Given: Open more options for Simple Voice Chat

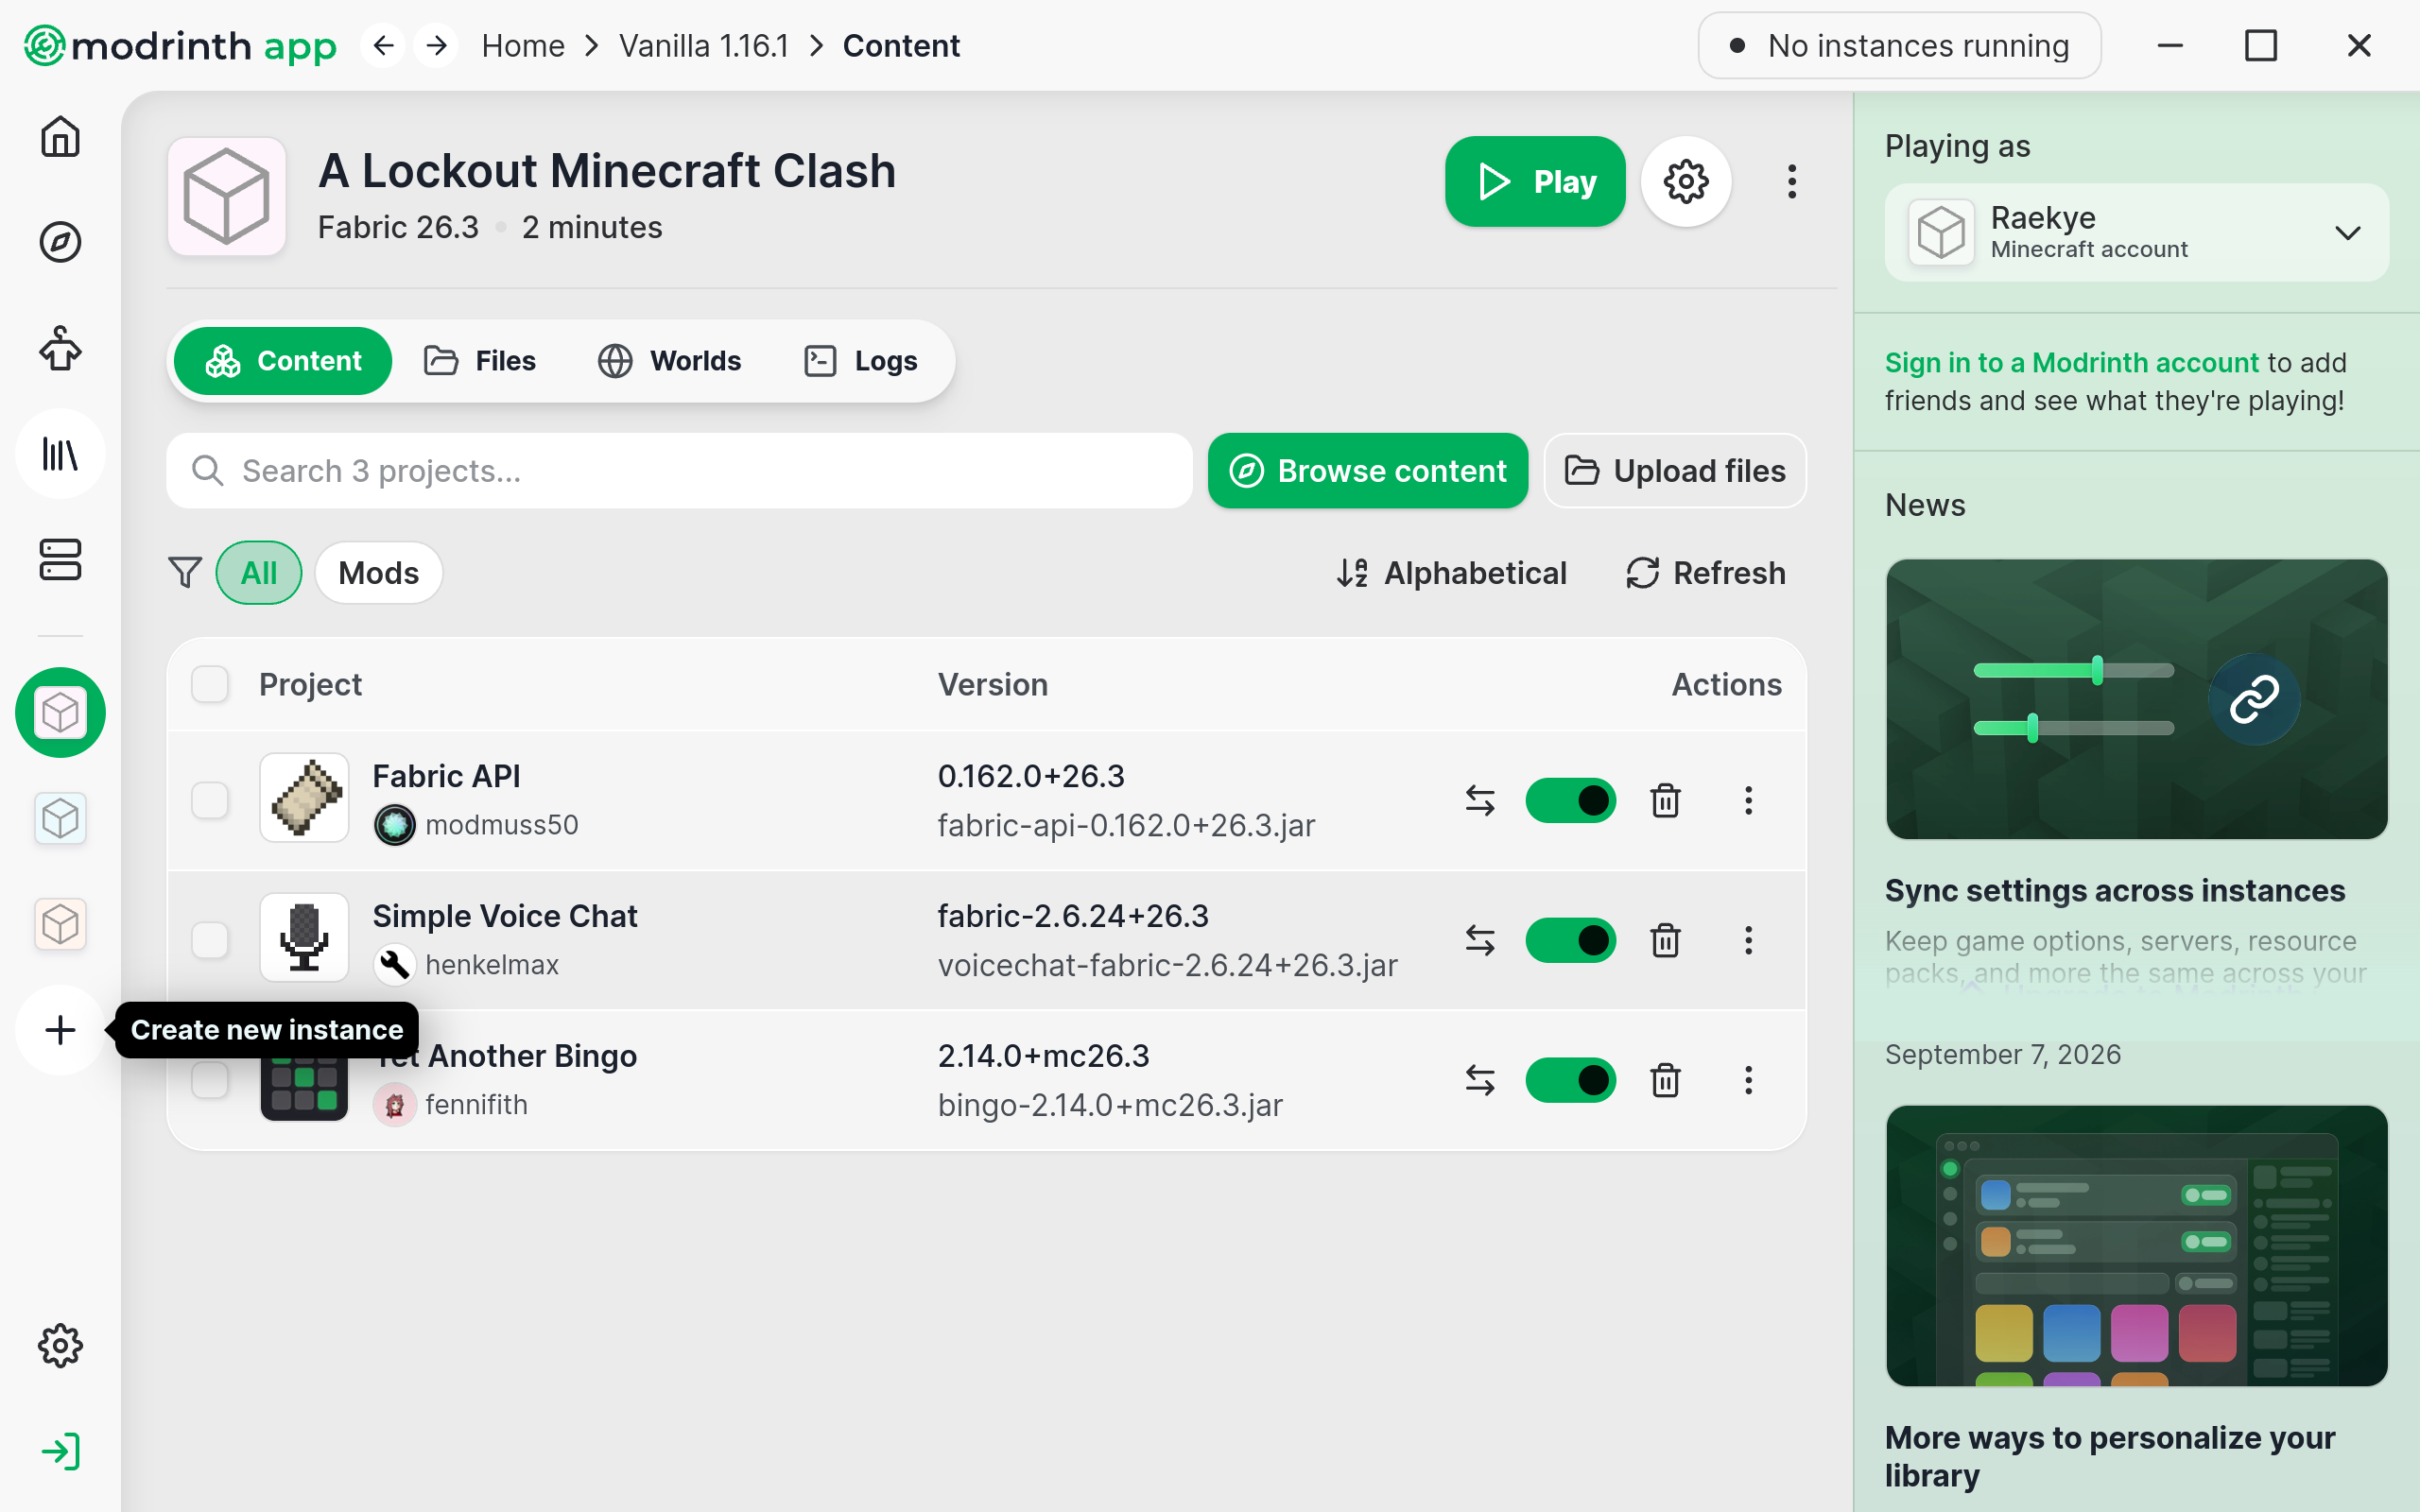Looking at the screenshot, I should 1748,940.
